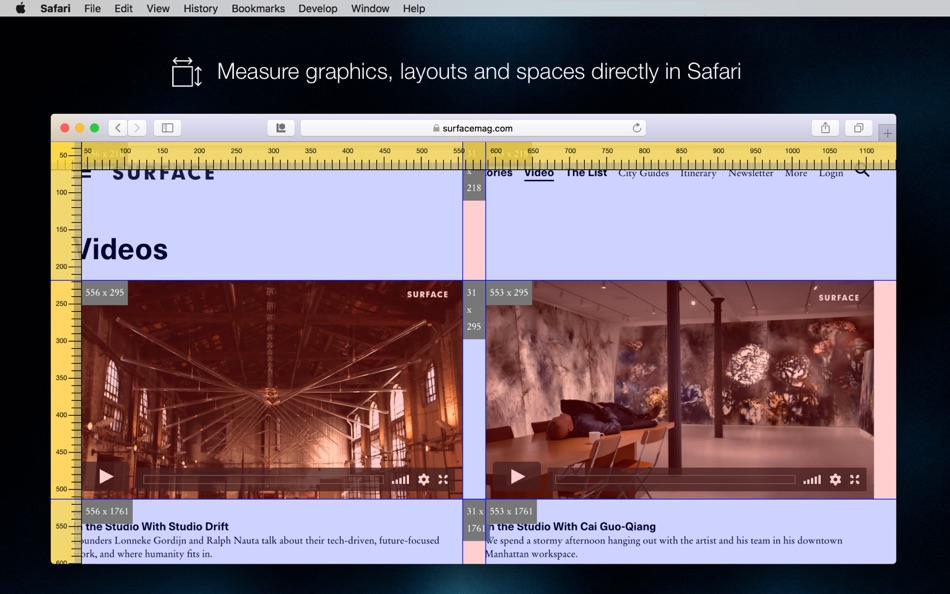This screenshot has width=950, height=594.
Task: Click the Studio Drift video progress bar
Action: coord(264,479)
